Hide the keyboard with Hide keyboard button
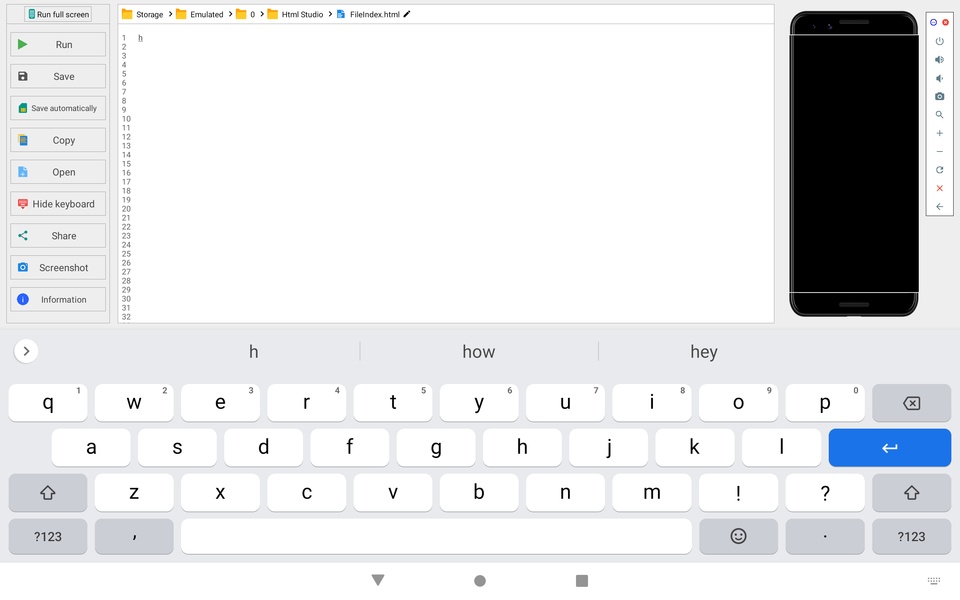 (58, 204)
